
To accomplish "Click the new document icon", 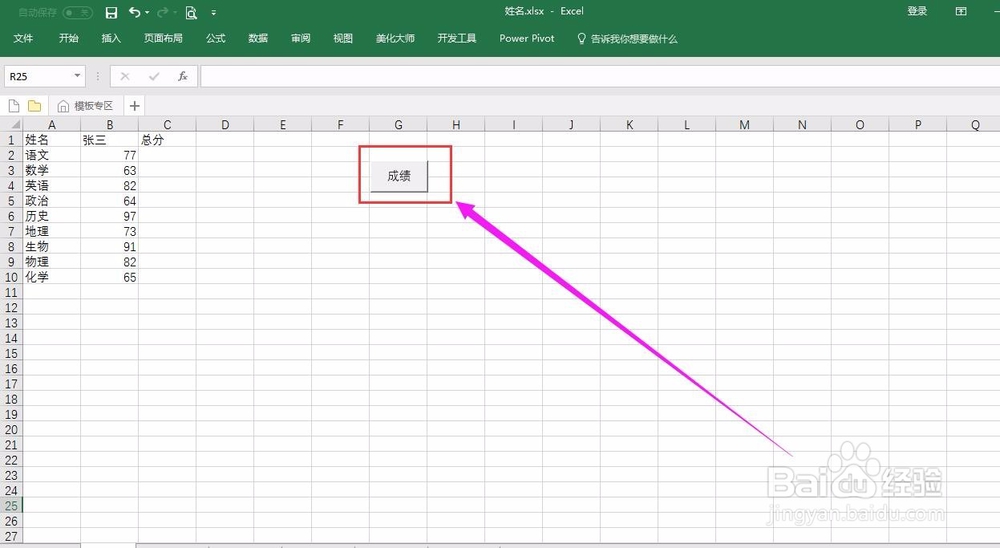I will pos(14,105).
